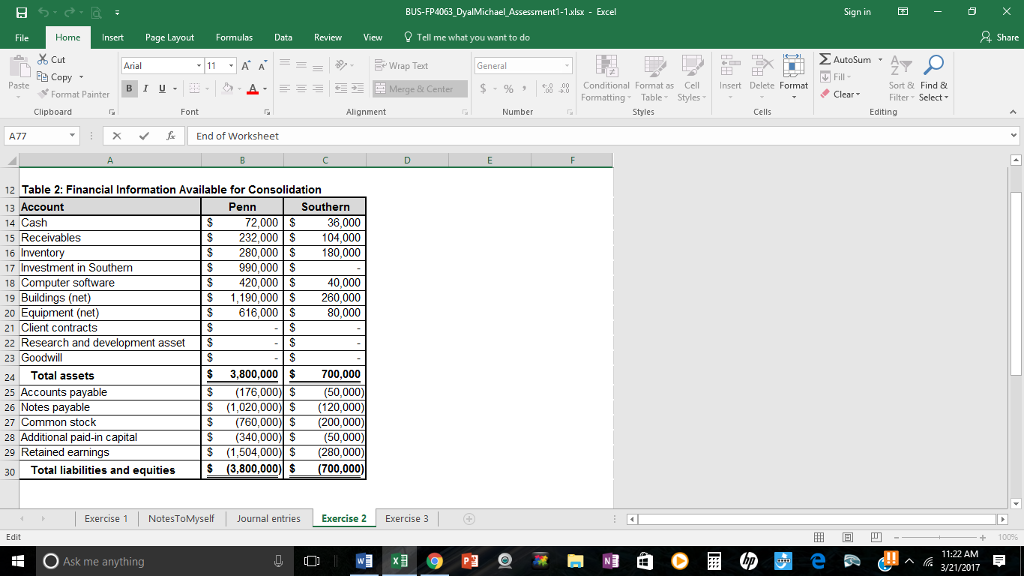Switch to Page Layout view in the status bar
The height and width of the screenshot is (576, 1024).
tap(848, 537)
